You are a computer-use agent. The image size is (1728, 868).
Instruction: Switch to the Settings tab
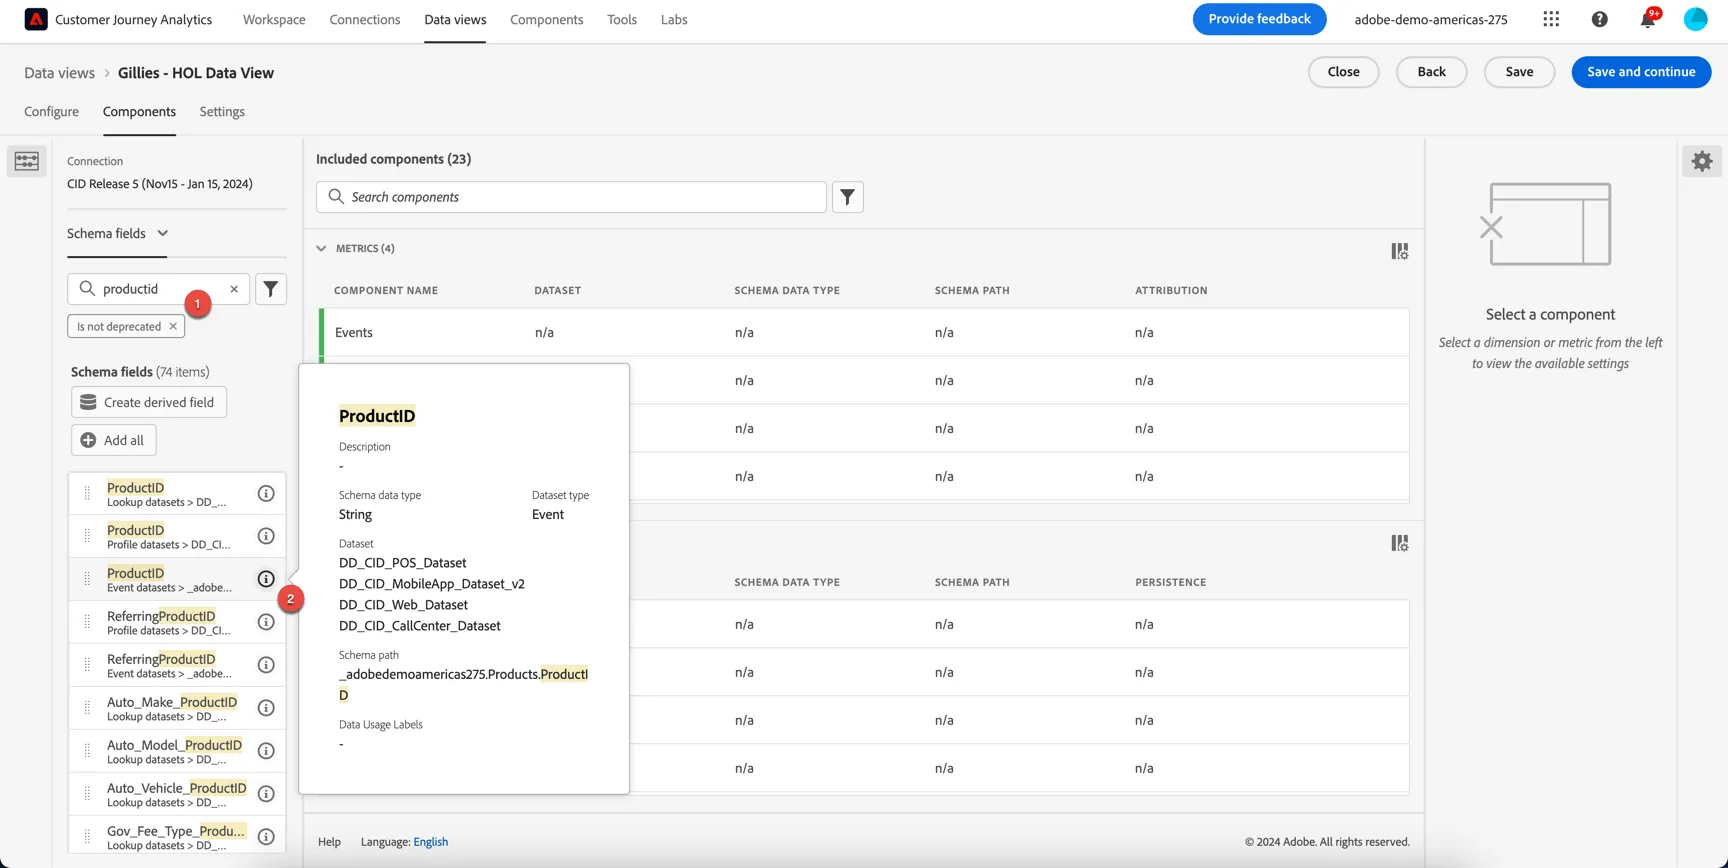pyautogui.click(x=222, y=111)
